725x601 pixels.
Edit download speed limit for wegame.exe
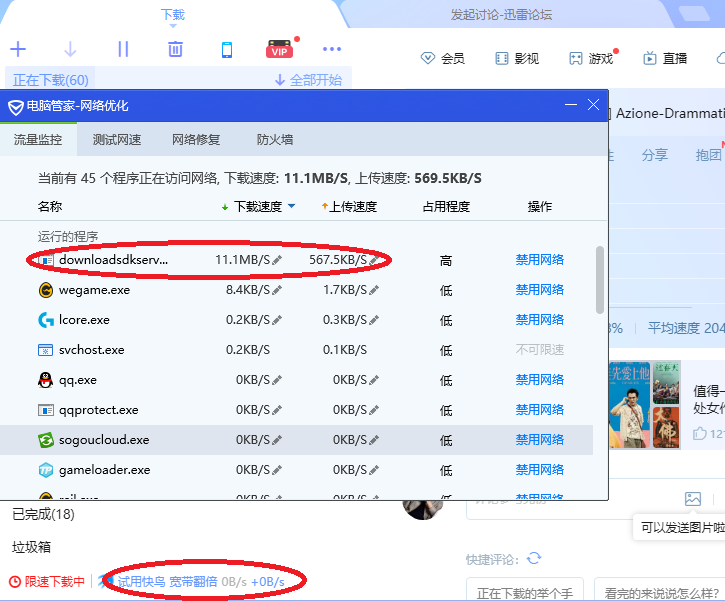(277, 290)
